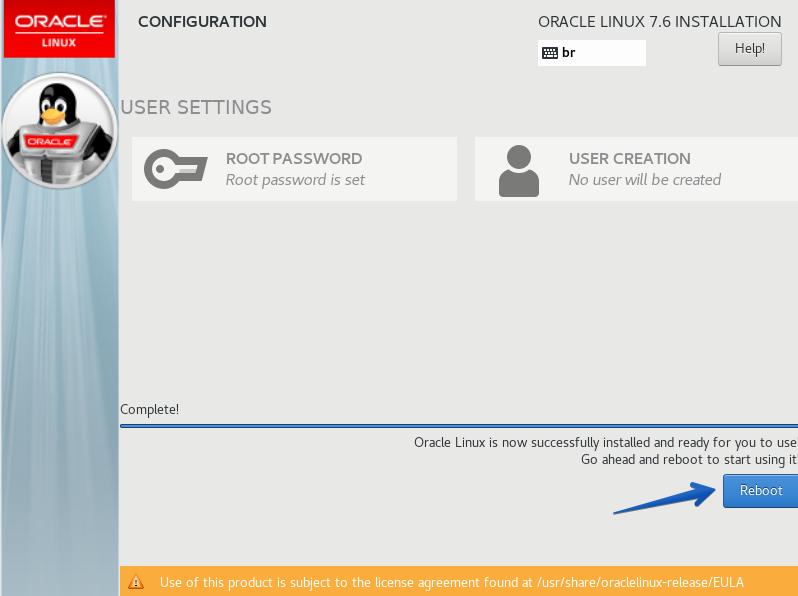Click the 'No user will be created' status
Viewport: 798px width, 596px height.
(644, 180)
